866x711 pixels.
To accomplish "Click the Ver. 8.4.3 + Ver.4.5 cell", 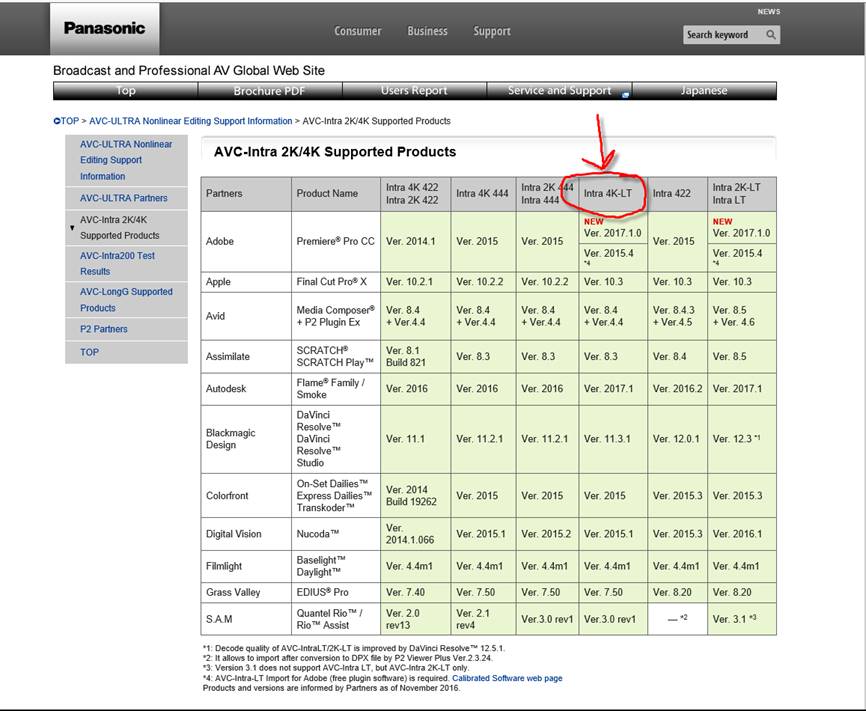I will click(x=677, y=316).
